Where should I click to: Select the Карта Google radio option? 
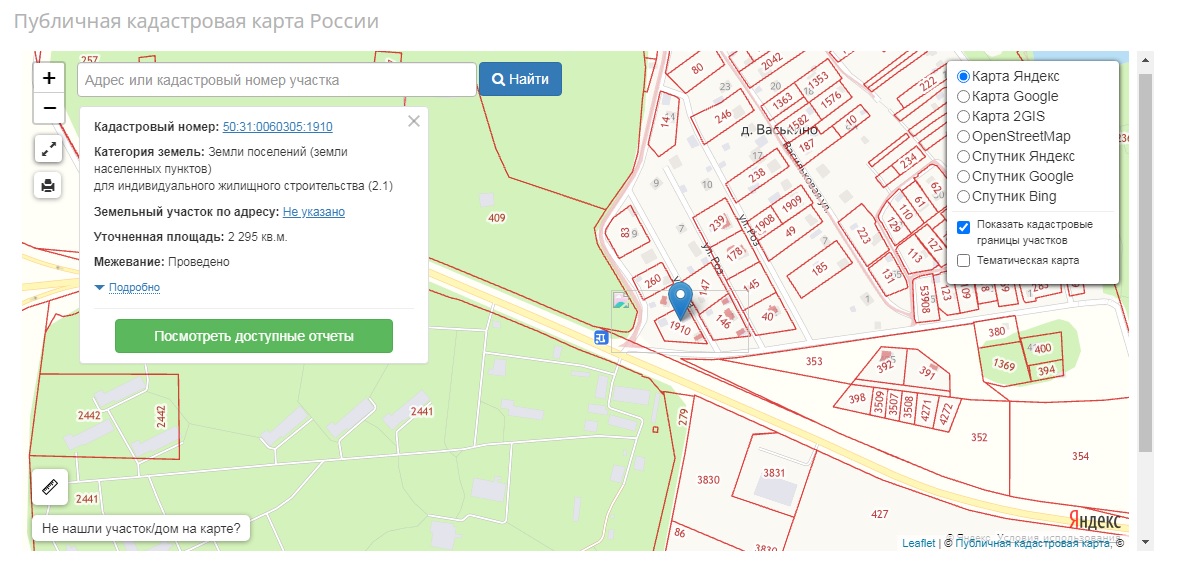tap(964, 97)
